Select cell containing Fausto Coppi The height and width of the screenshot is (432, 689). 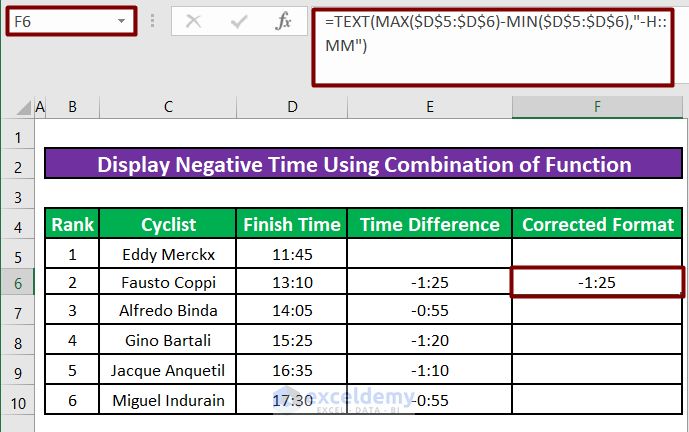pyautogui.click(x=168, y=283)
